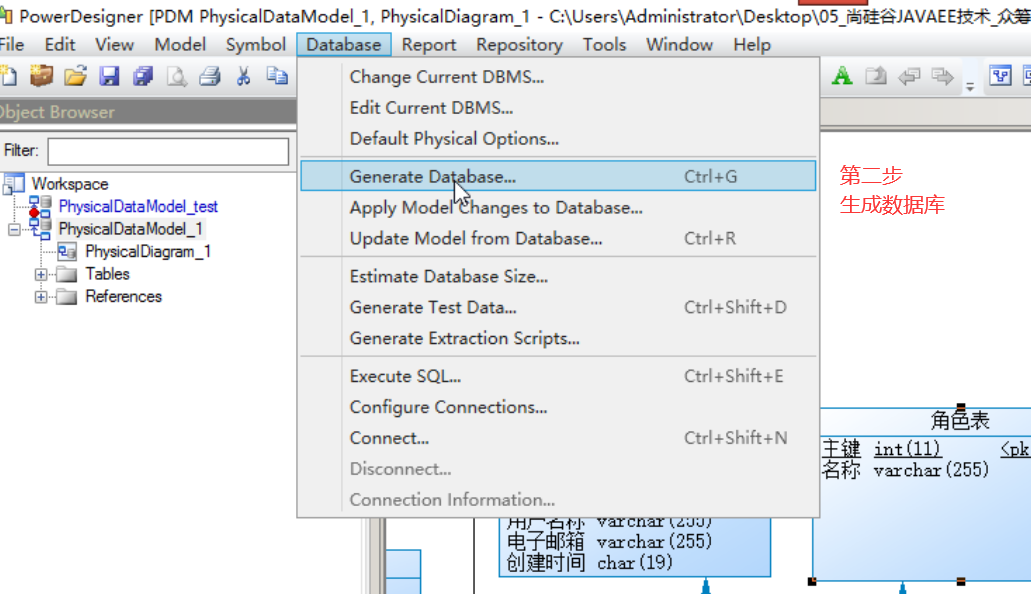
Task: Close the open Database menu
Action: point(344,45)
